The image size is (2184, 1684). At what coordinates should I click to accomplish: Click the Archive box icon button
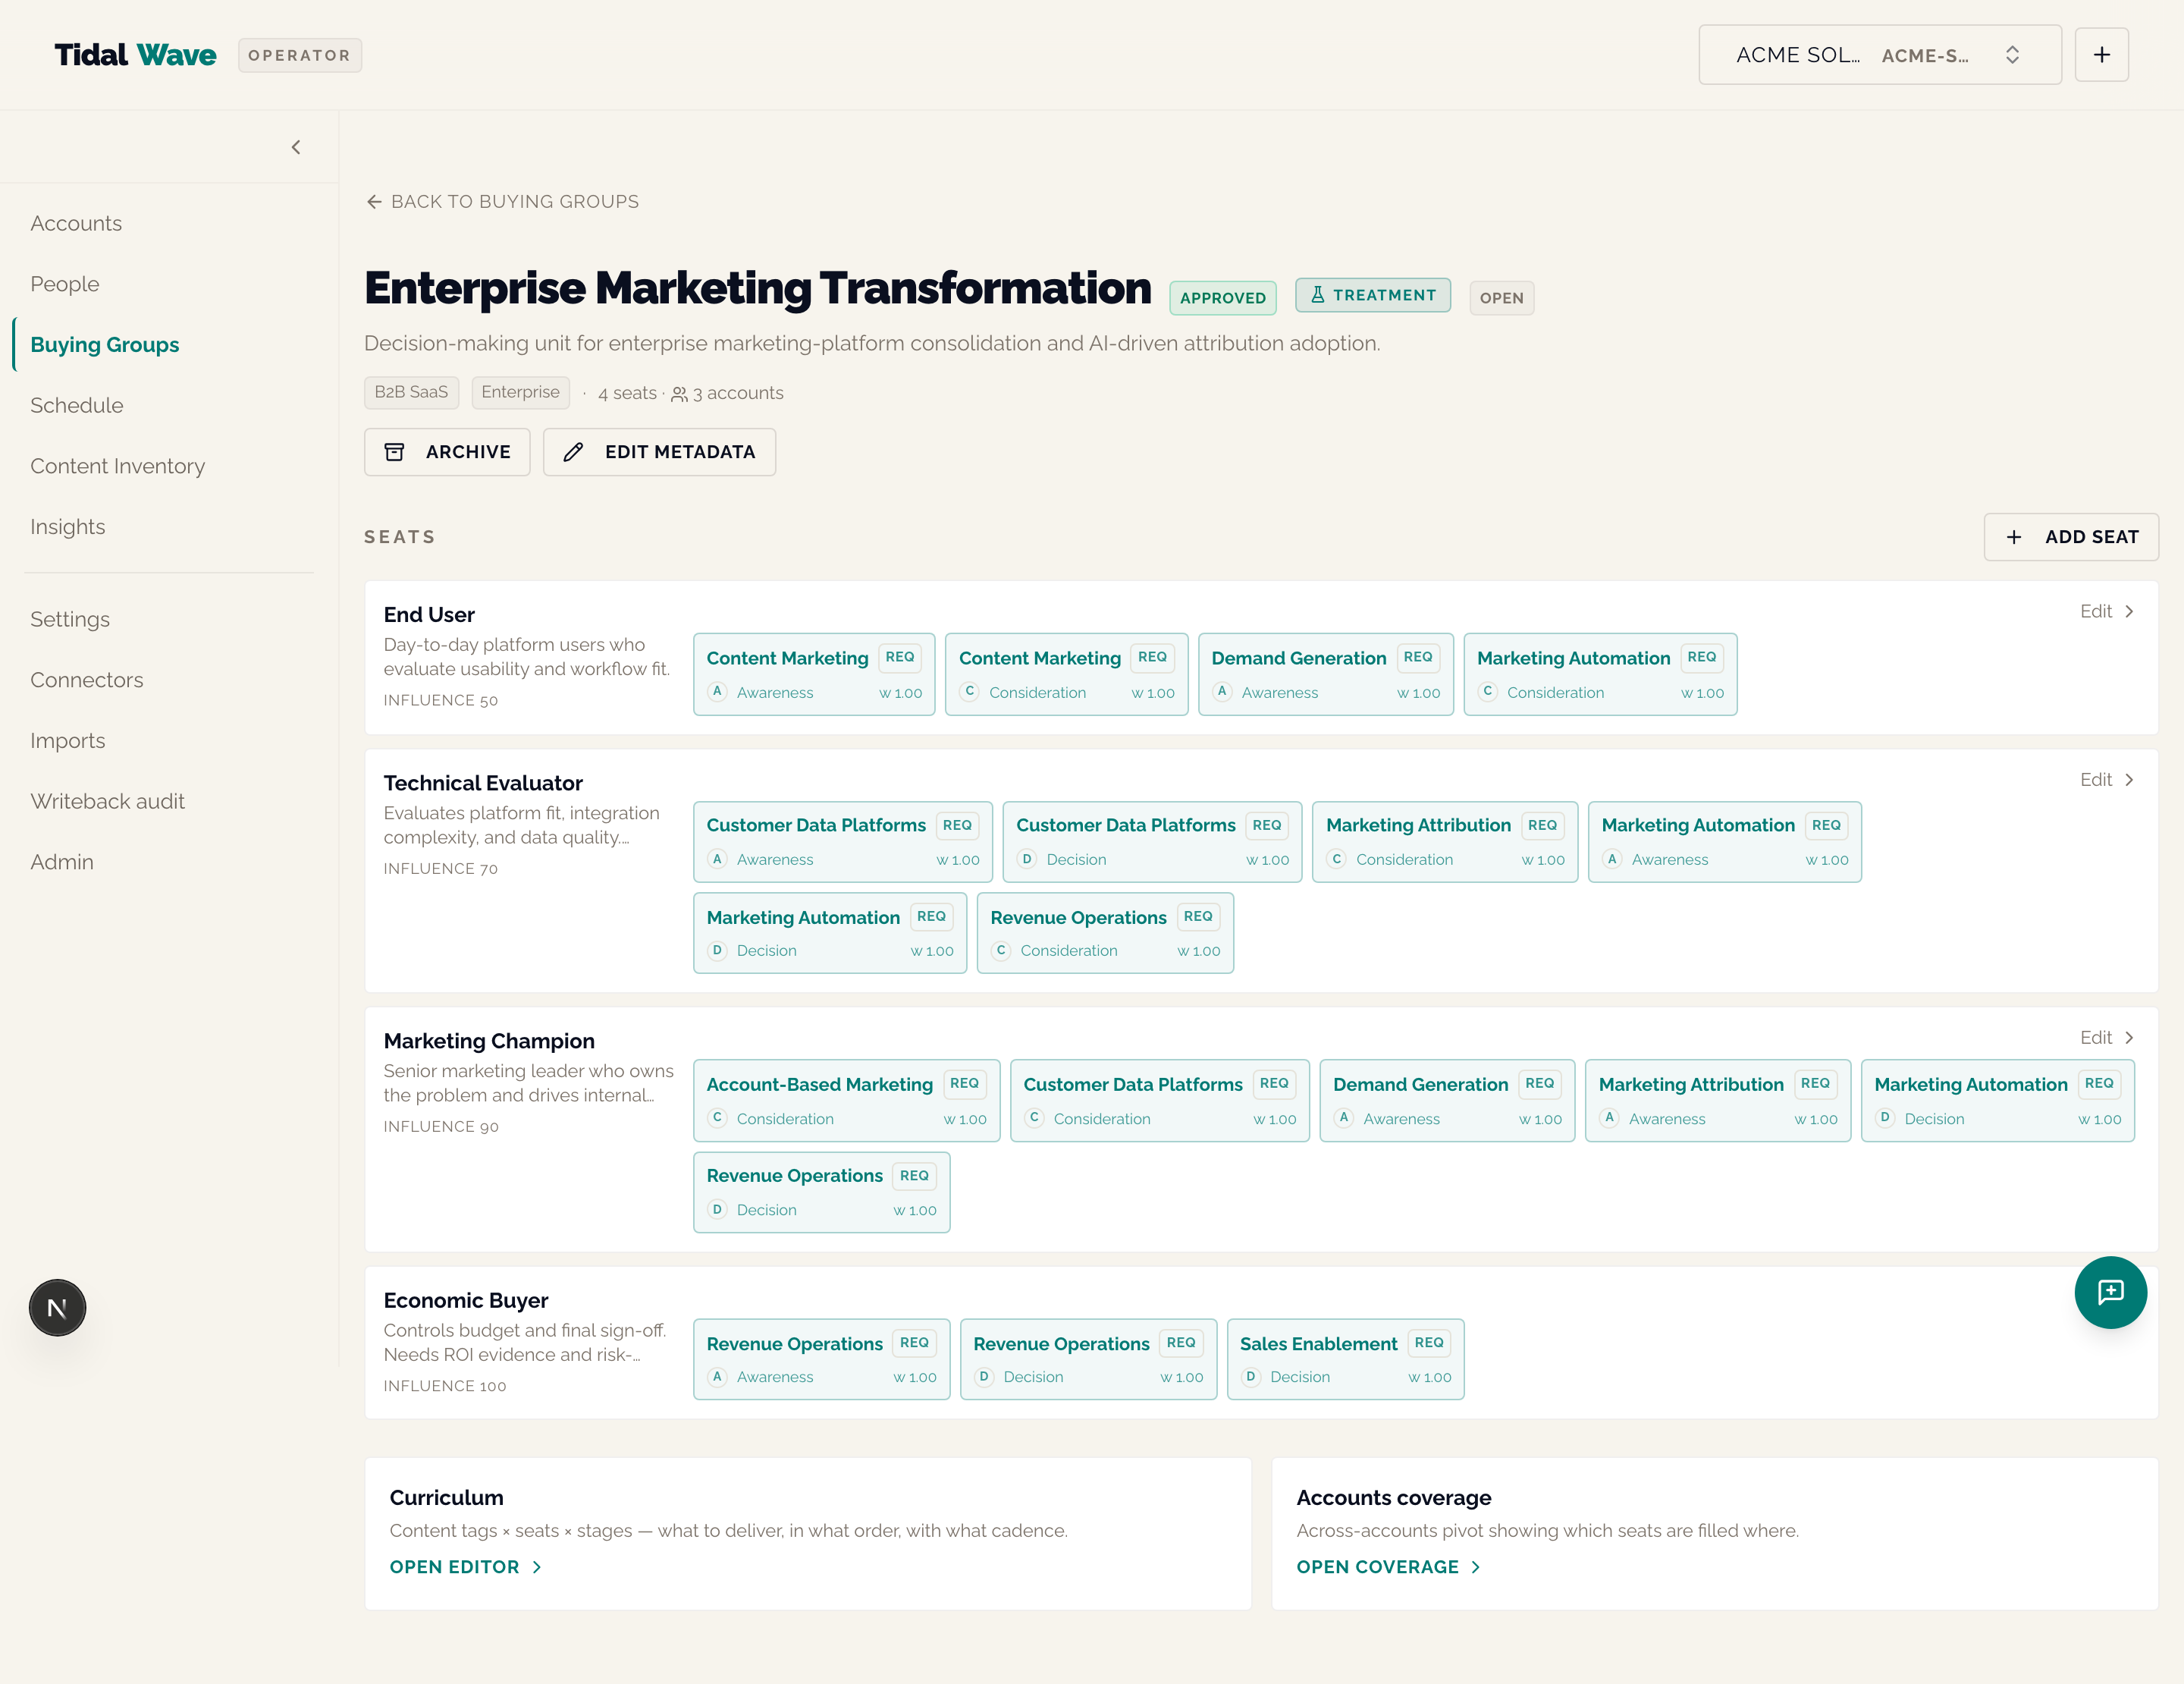click(447, 452)
